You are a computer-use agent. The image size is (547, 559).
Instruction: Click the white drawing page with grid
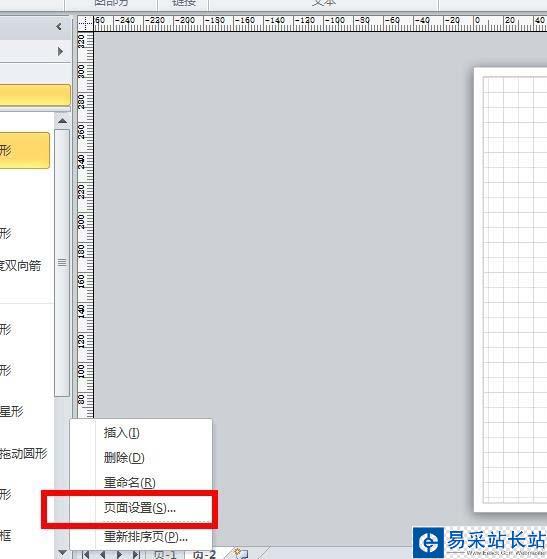511,289
